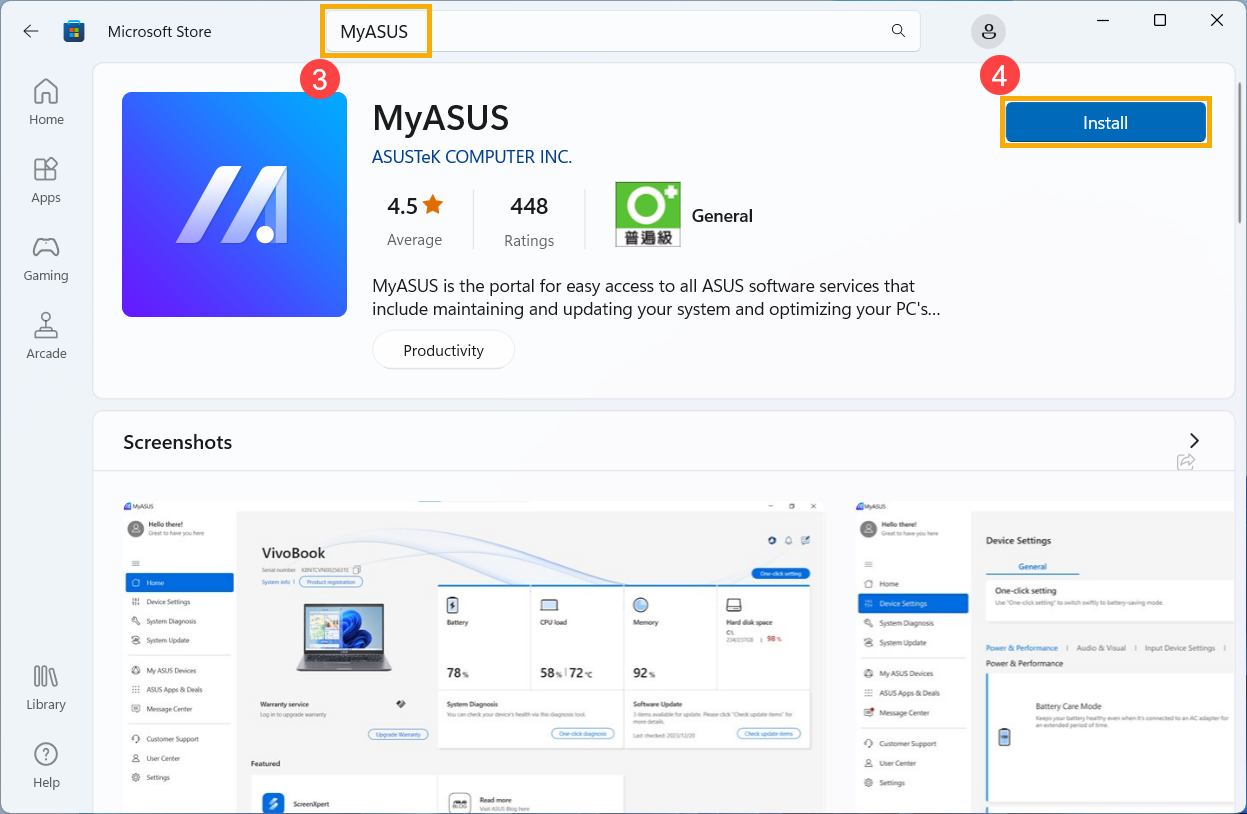1247x814 pixels.
Task: Install the MyASUS app
Action: click(1105, 123)
